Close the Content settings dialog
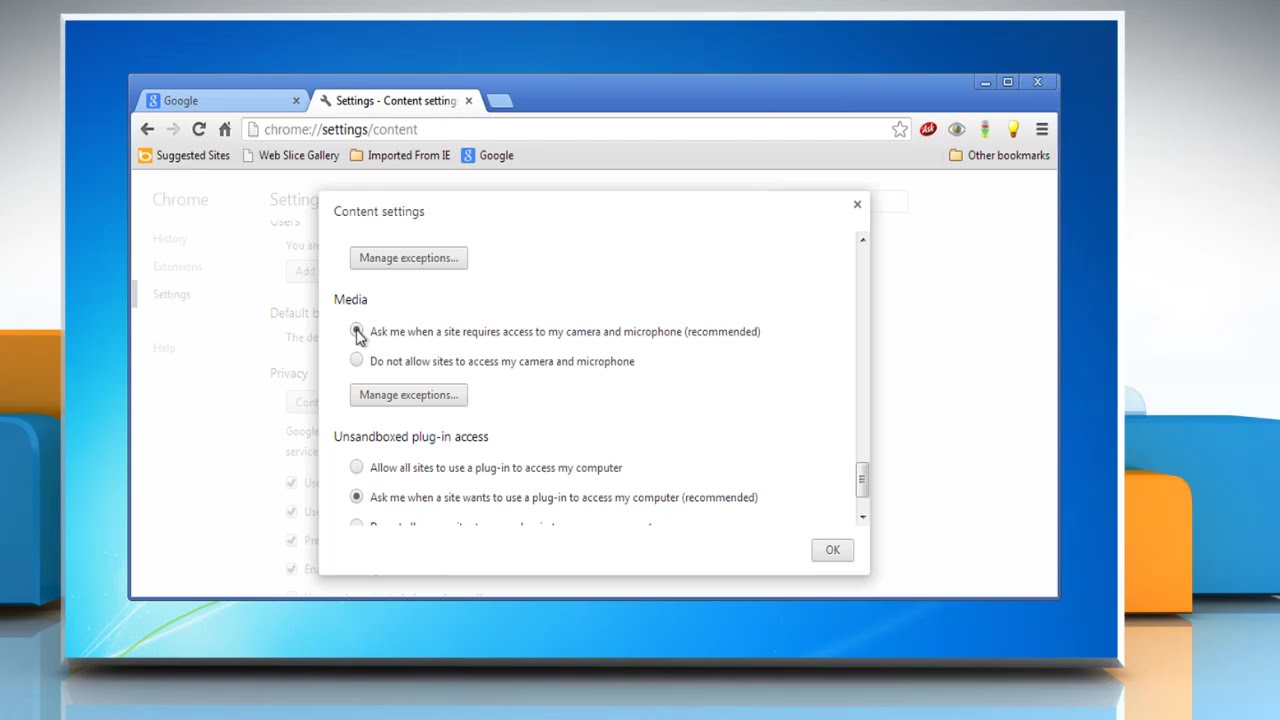The width and height of the screenshot is (1280, 720). coord(857,204)
